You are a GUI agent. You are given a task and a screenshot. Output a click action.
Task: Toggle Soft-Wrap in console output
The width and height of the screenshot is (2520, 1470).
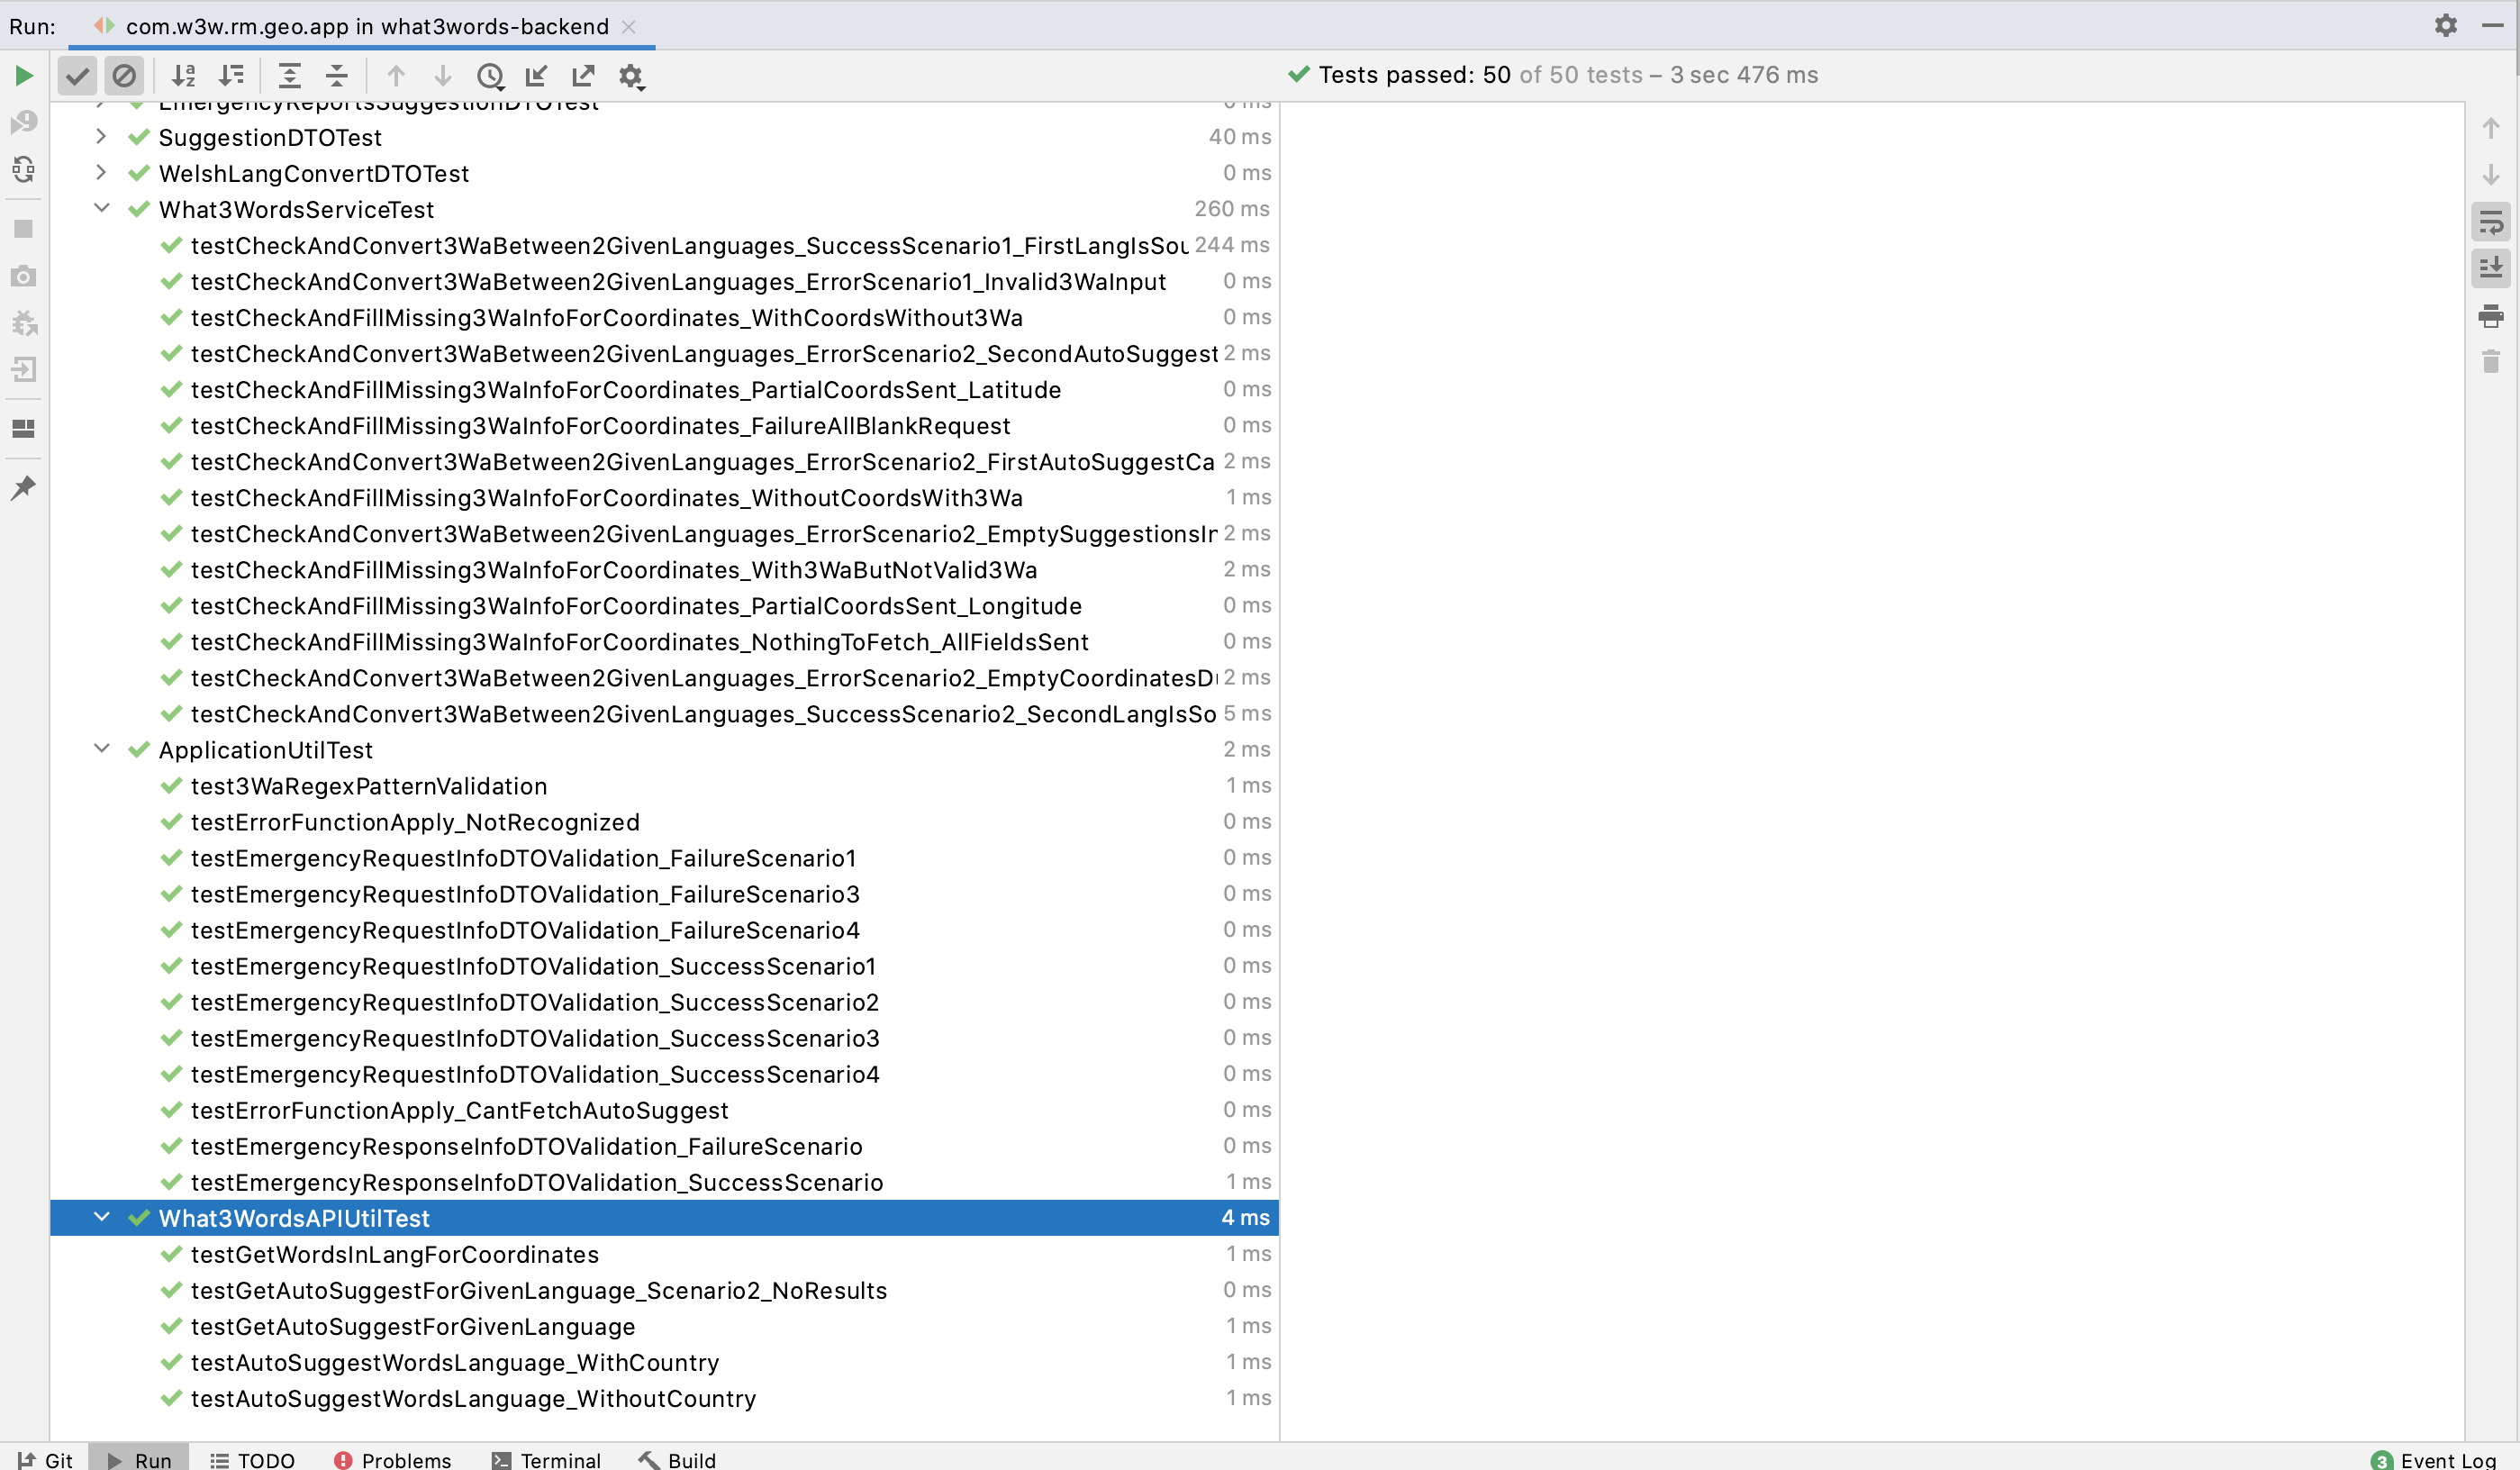(x=2490, y=222)
